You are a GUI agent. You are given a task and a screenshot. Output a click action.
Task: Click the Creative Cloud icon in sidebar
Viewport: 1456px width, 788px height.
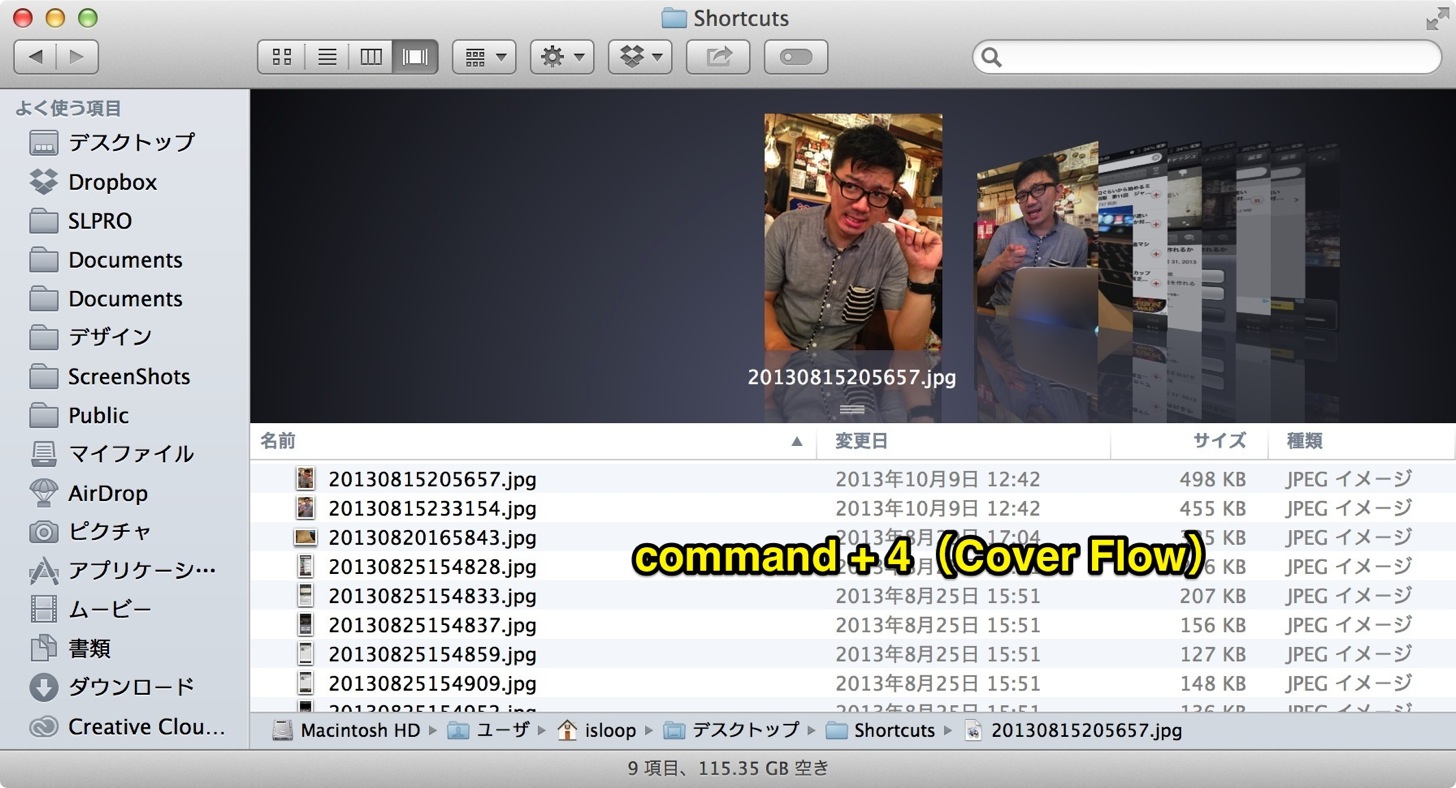(44, 727)
